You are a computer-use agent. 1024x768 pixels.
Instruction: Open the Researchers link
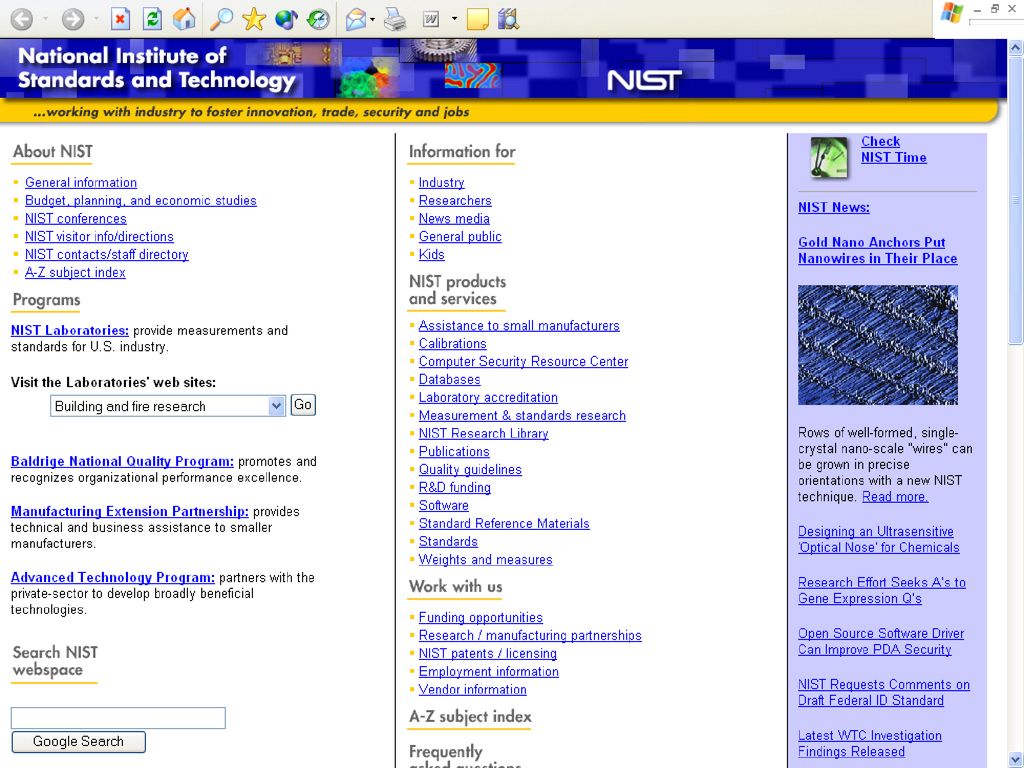455,200
